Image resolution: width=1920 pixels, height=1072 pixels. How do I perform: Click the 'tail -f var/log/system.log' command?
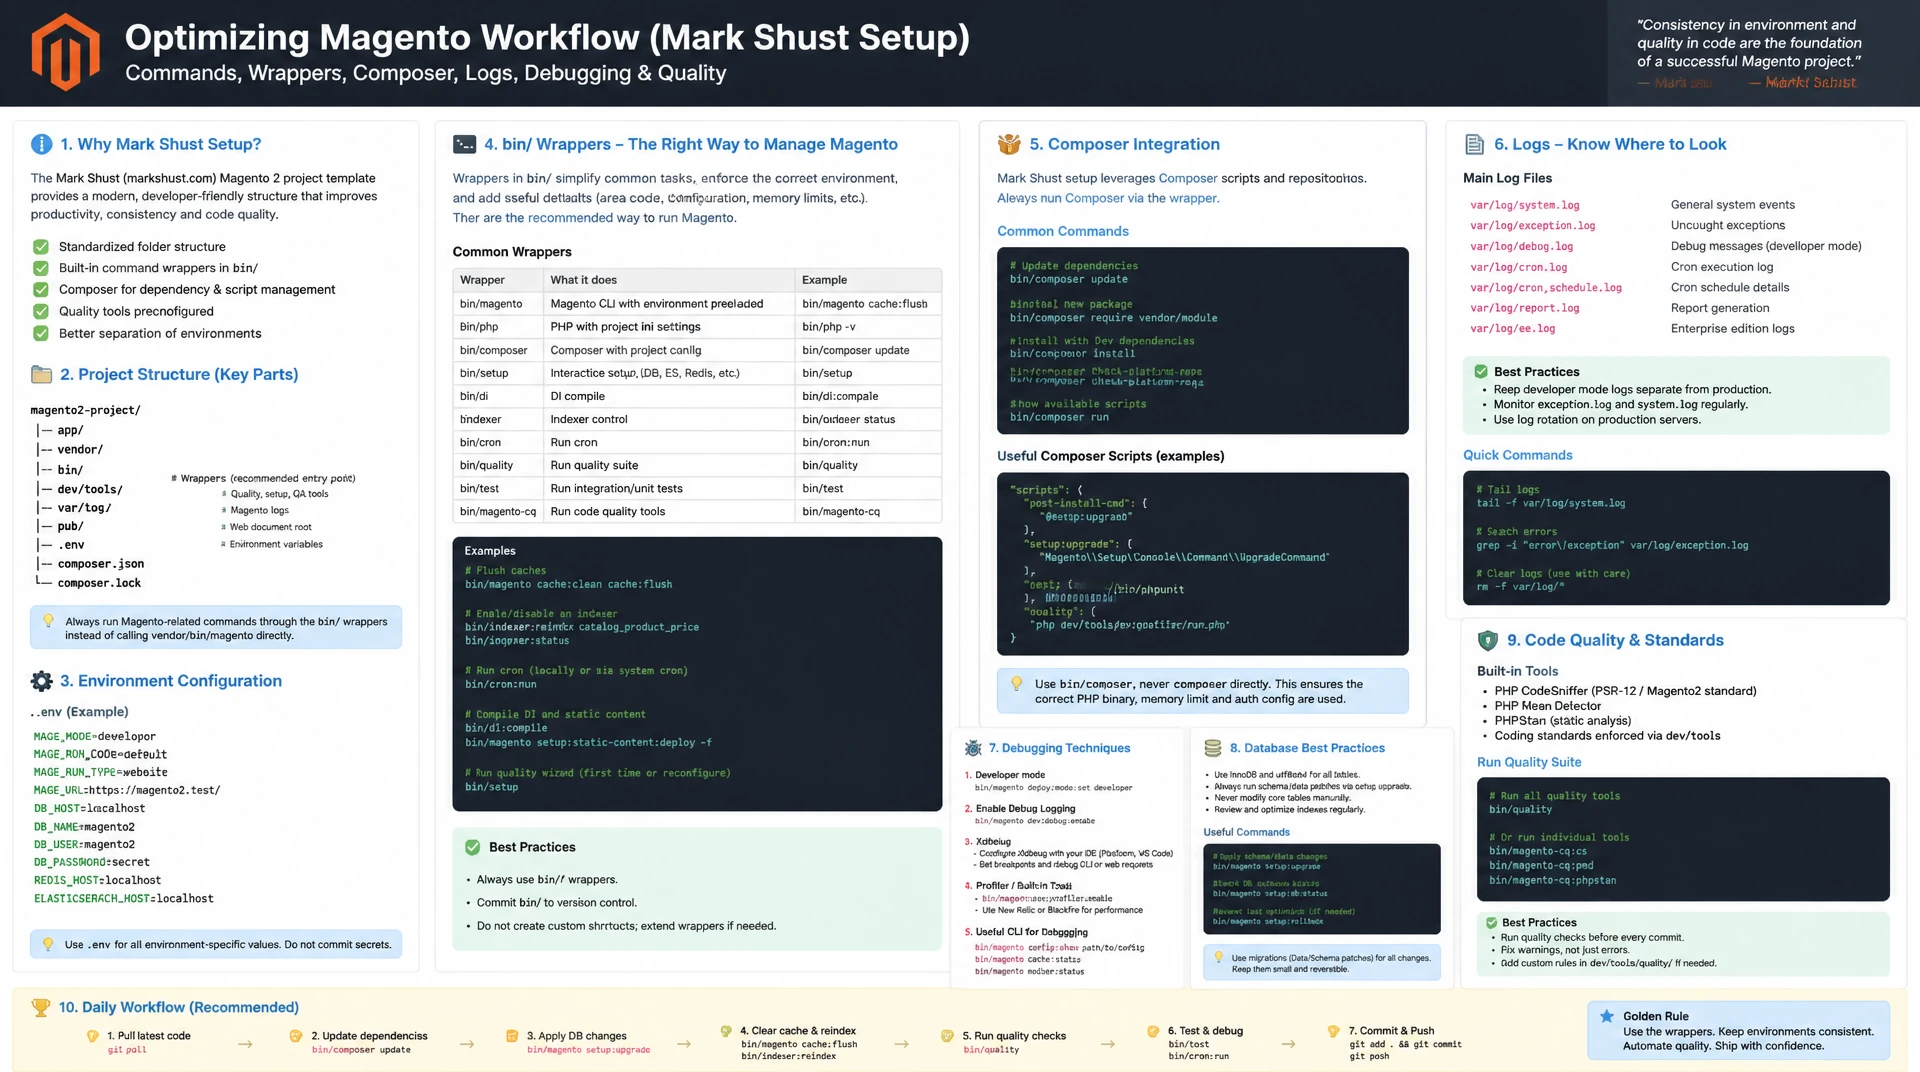tap(1551, 503)
